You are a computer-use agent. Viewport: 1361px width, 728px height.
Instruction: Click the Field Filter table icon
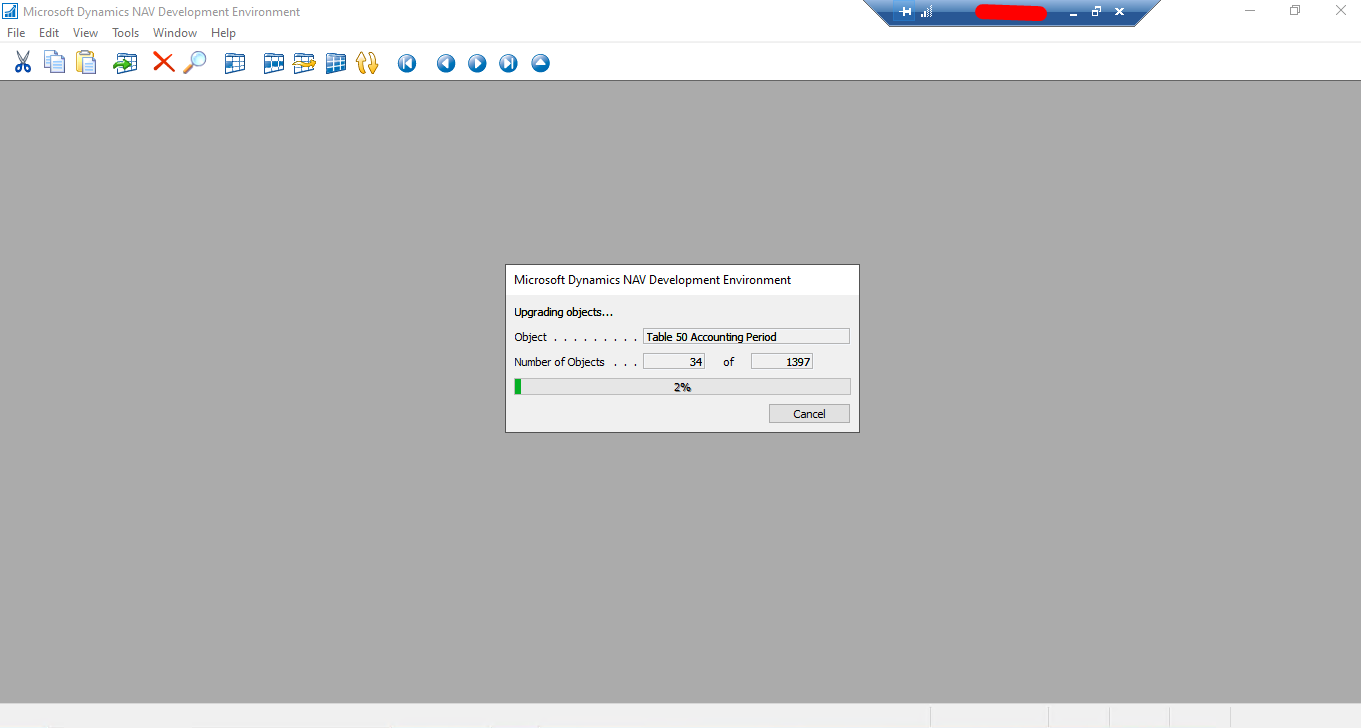(235, 63)
